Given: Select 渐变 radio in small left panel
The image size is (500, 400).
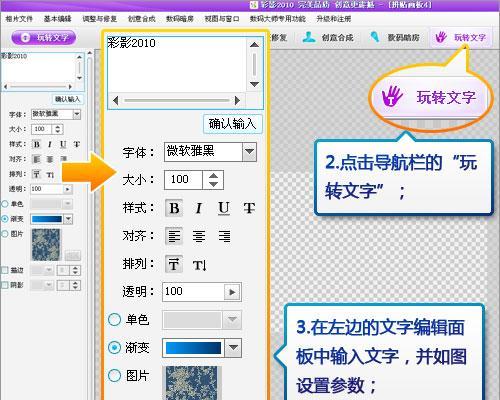Looking at the screenshot, I should coord(5,219).
